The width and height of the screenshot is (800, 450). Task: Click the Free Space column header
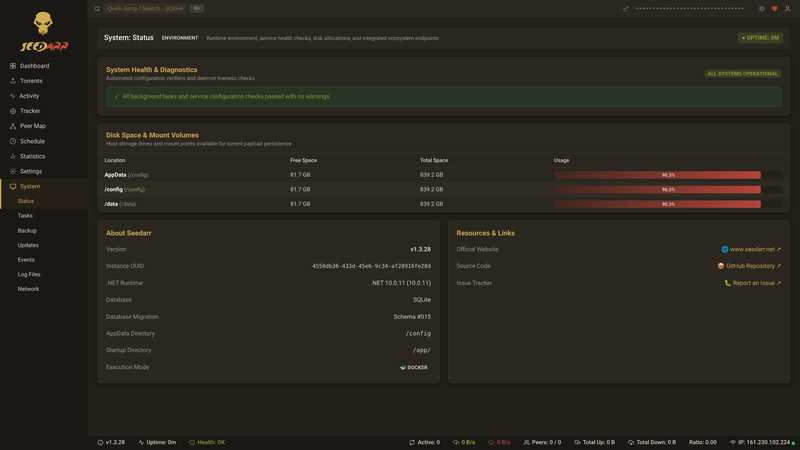pos(304,160)
